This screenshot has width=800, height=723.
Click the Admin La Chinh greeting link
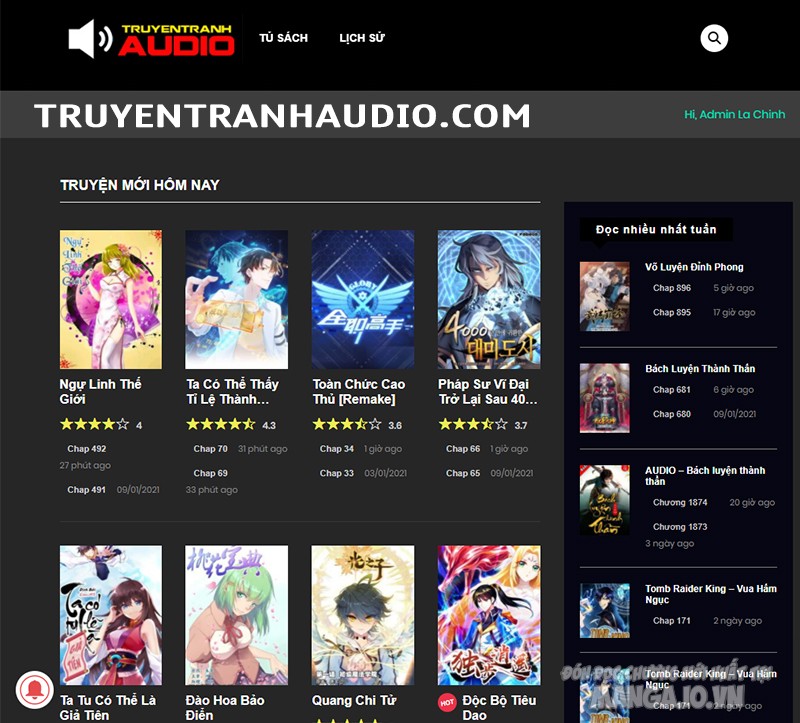click(x=734, y=114)
